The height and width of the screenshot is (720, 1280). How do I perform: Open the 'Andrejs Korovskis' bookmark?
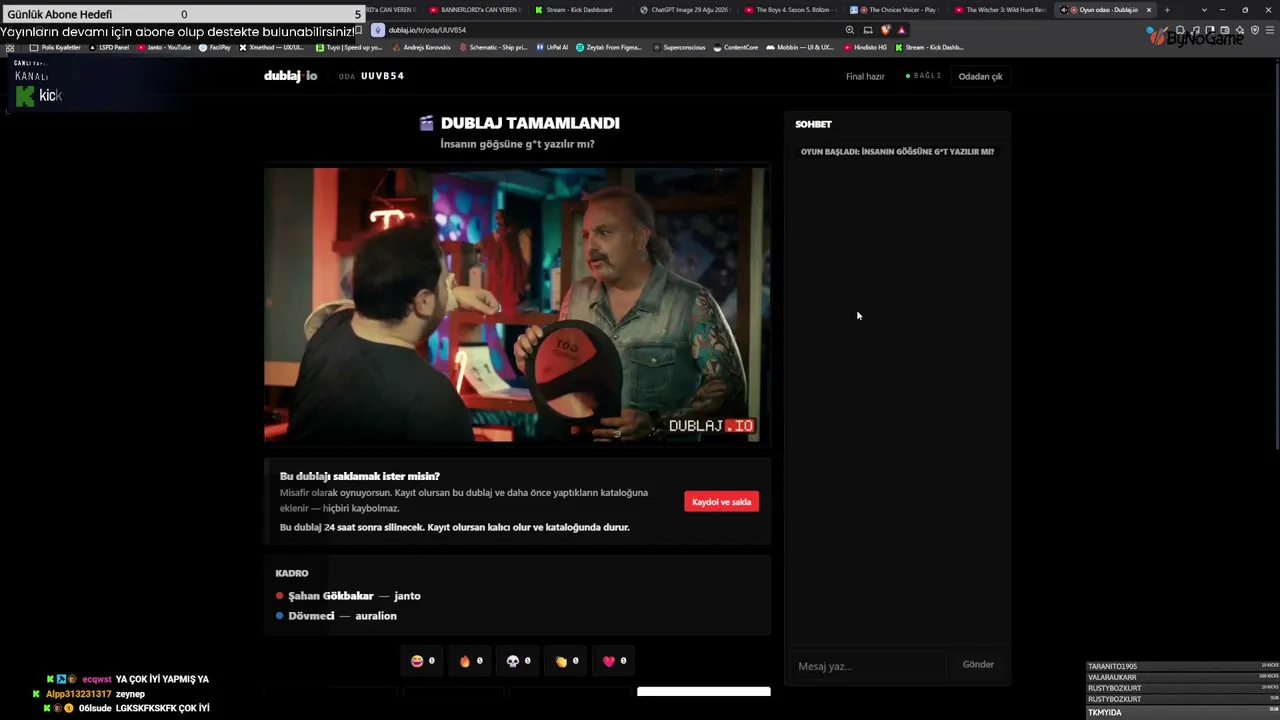point(421,47)
